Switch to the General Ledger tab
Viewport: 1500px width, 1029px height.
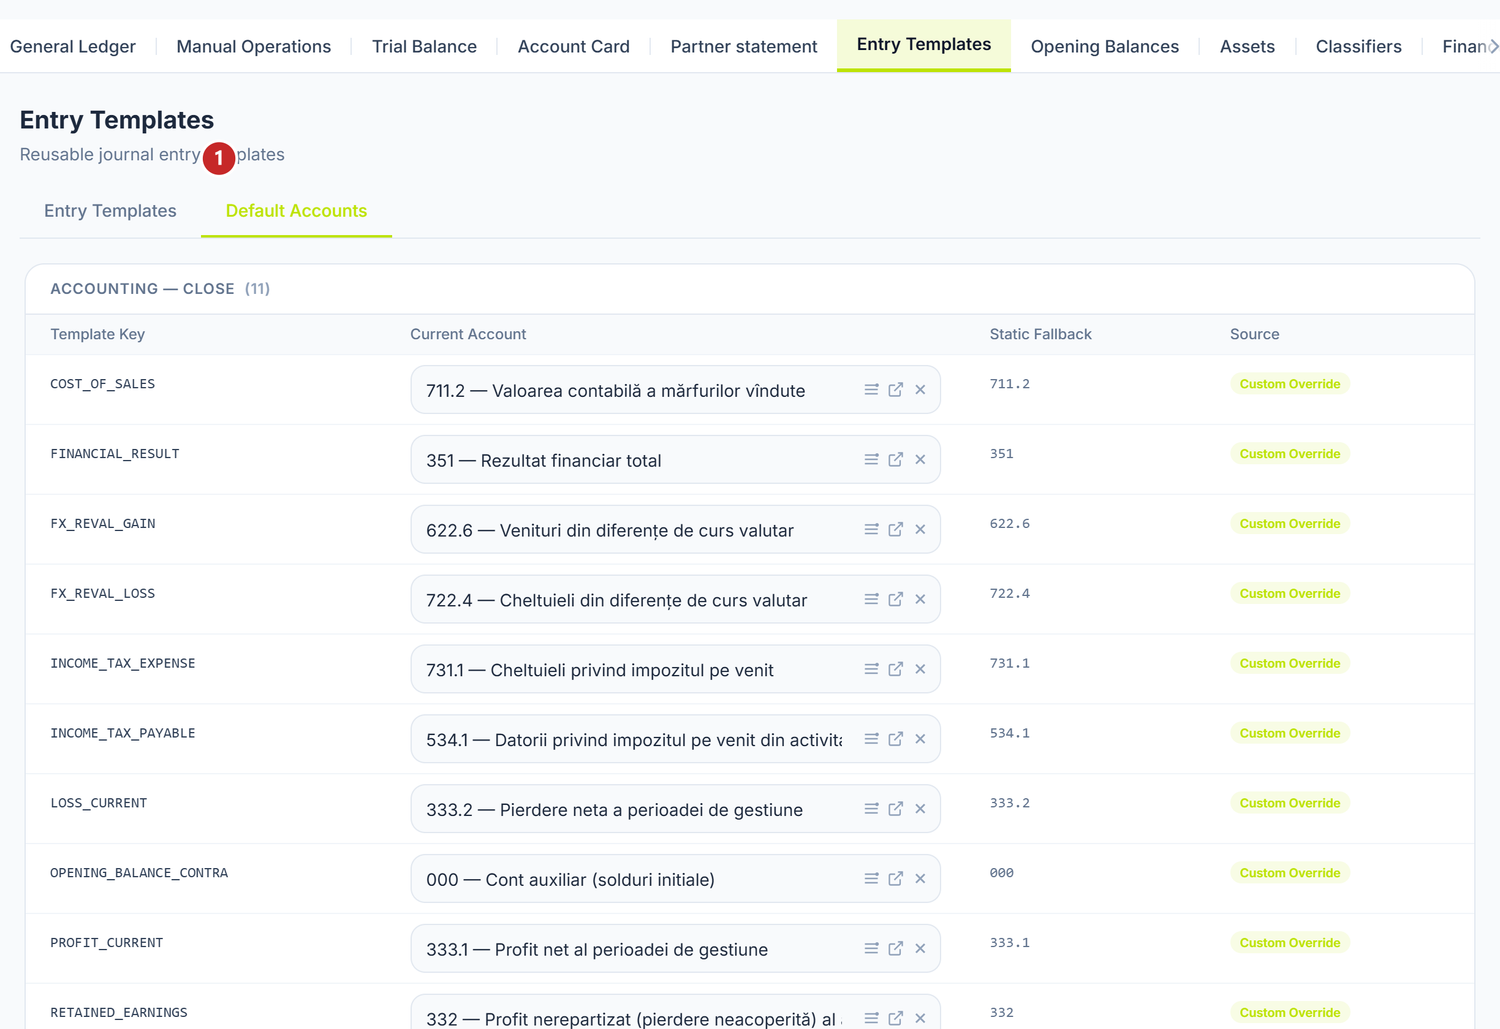coord(73,46)
